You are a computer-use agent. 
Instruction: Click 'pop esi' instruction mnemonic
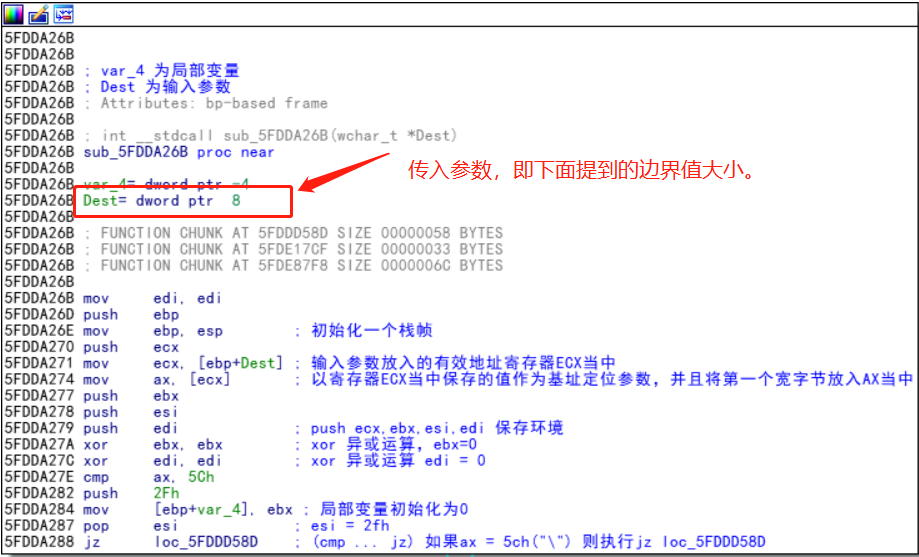[96, 526]
